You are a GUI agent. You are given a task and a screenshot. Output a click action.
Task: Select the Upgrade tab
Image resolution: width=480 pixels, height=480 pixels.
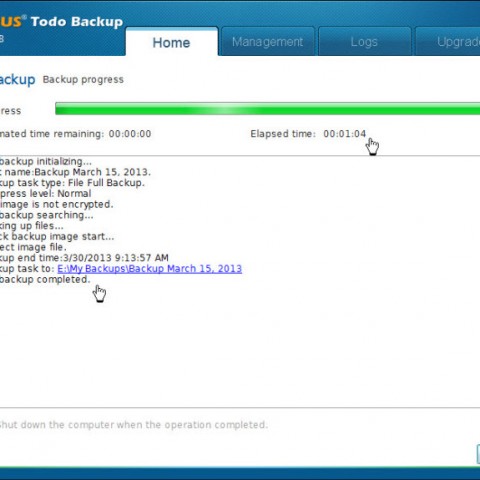point(448,42)
